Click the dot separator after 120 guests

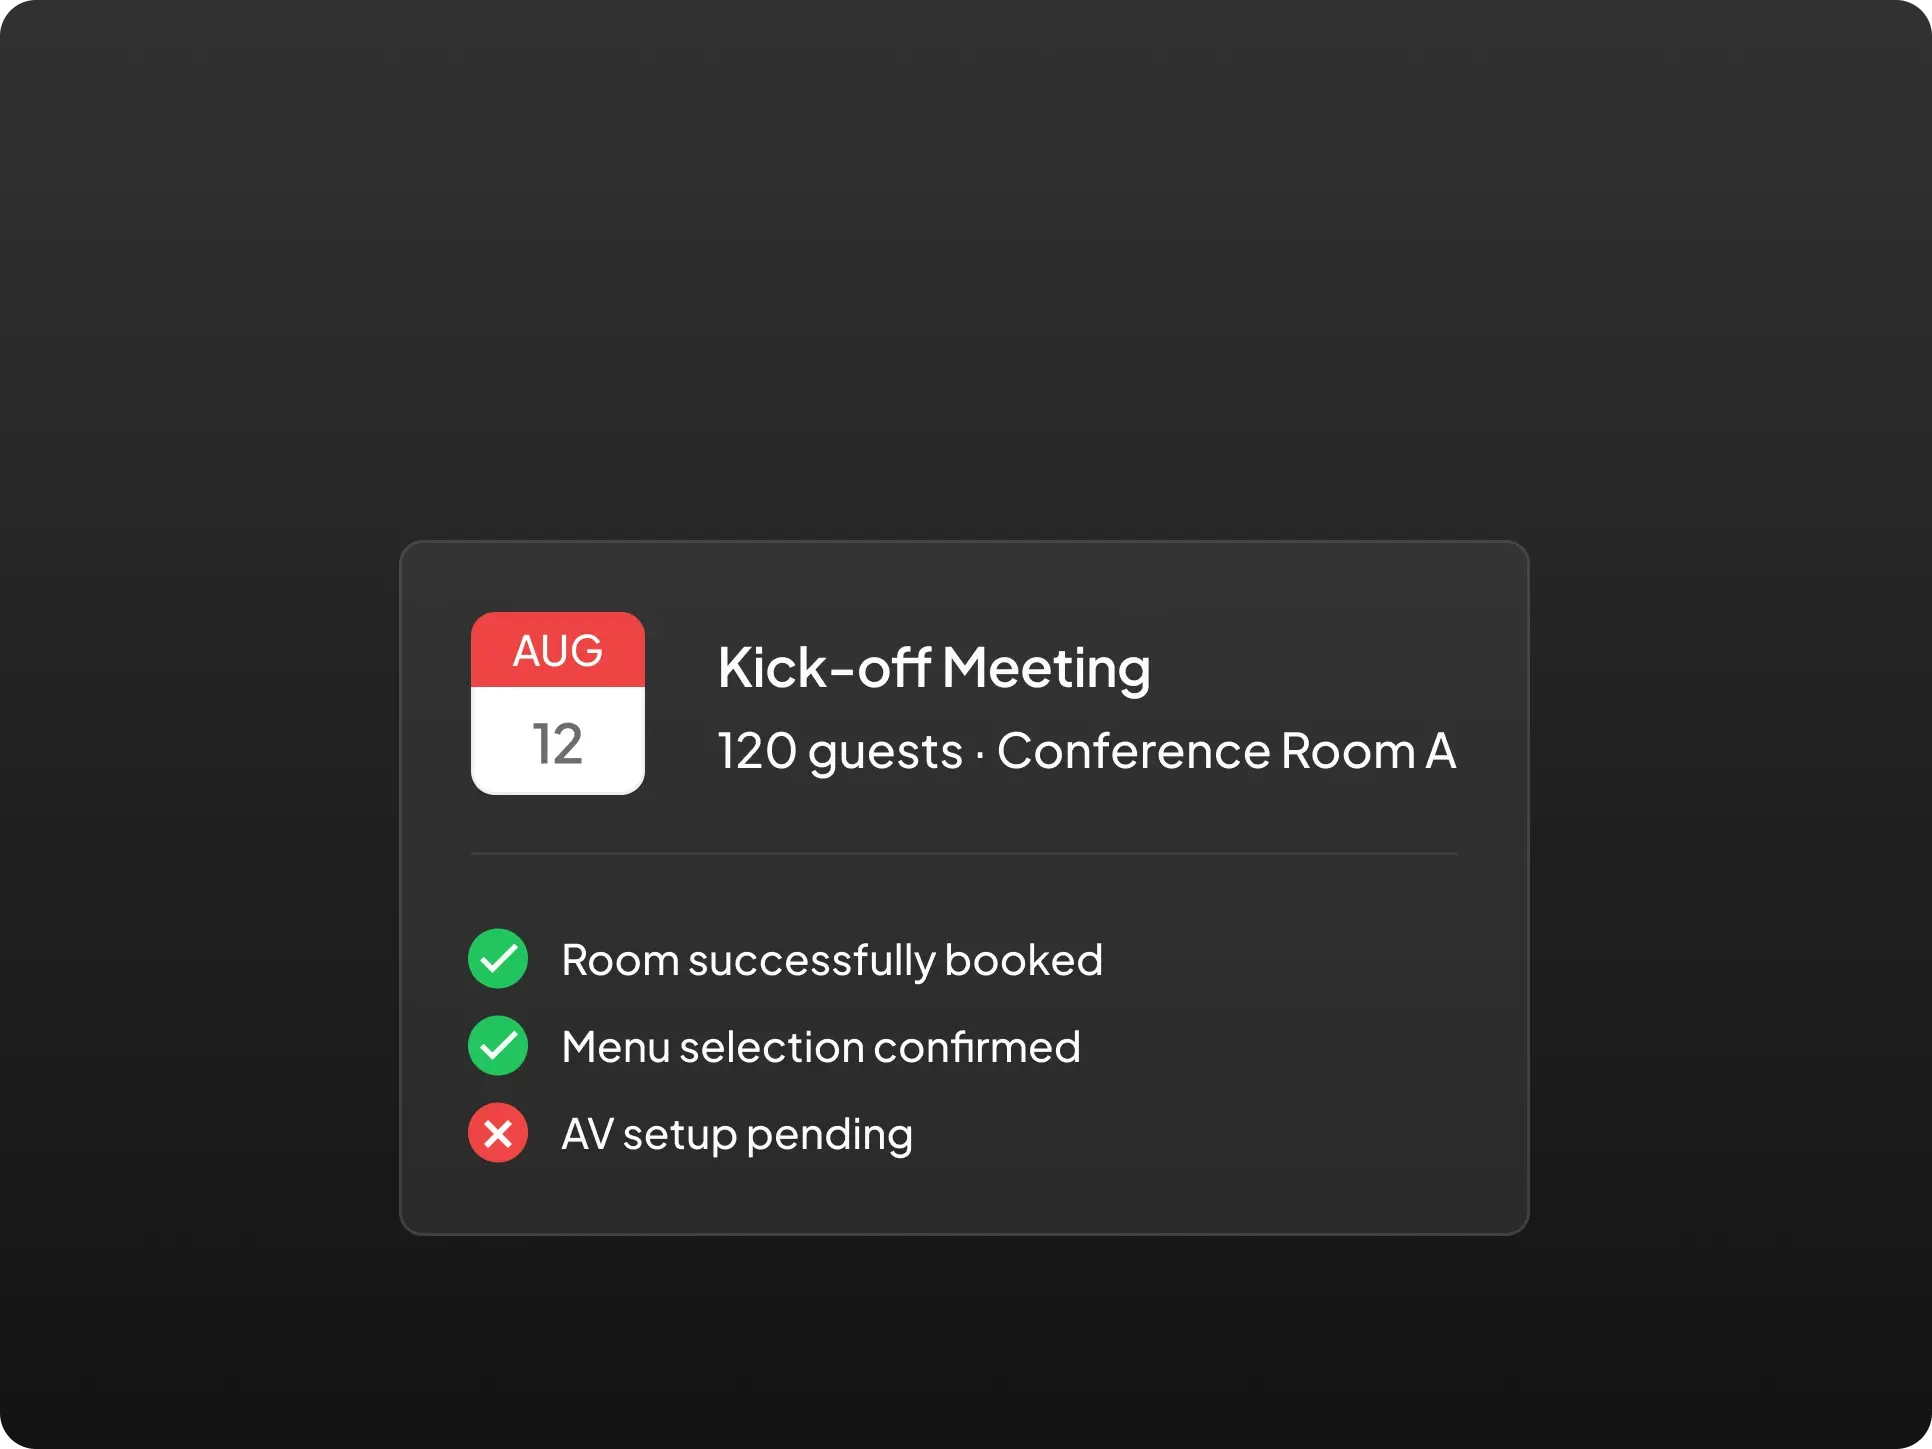980,753
